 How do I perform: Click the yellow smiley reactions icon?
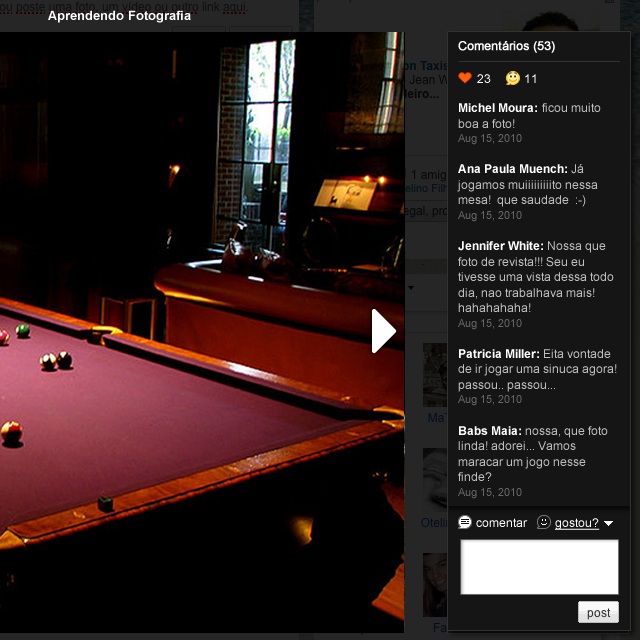point(513,79)
